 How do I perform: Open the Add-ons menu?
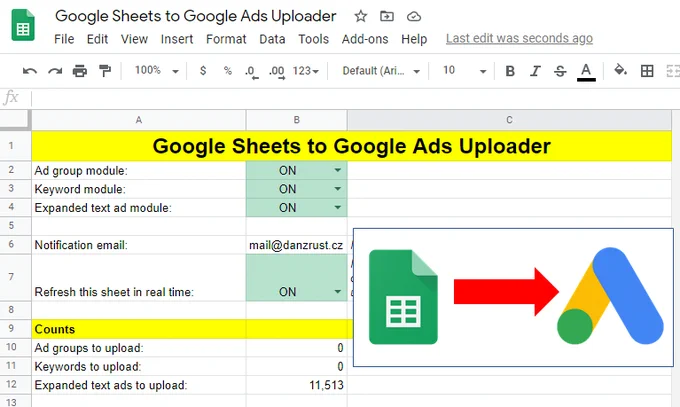click(365, 39)
